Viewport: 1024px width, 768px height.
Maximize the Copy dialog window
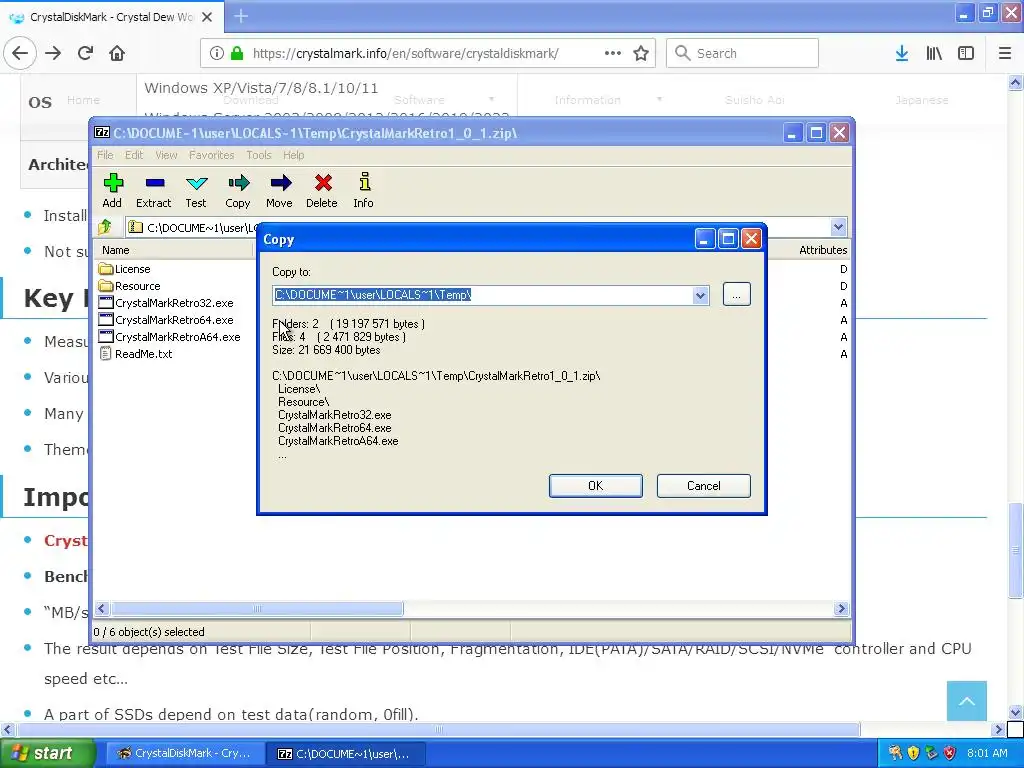point(728,239)
